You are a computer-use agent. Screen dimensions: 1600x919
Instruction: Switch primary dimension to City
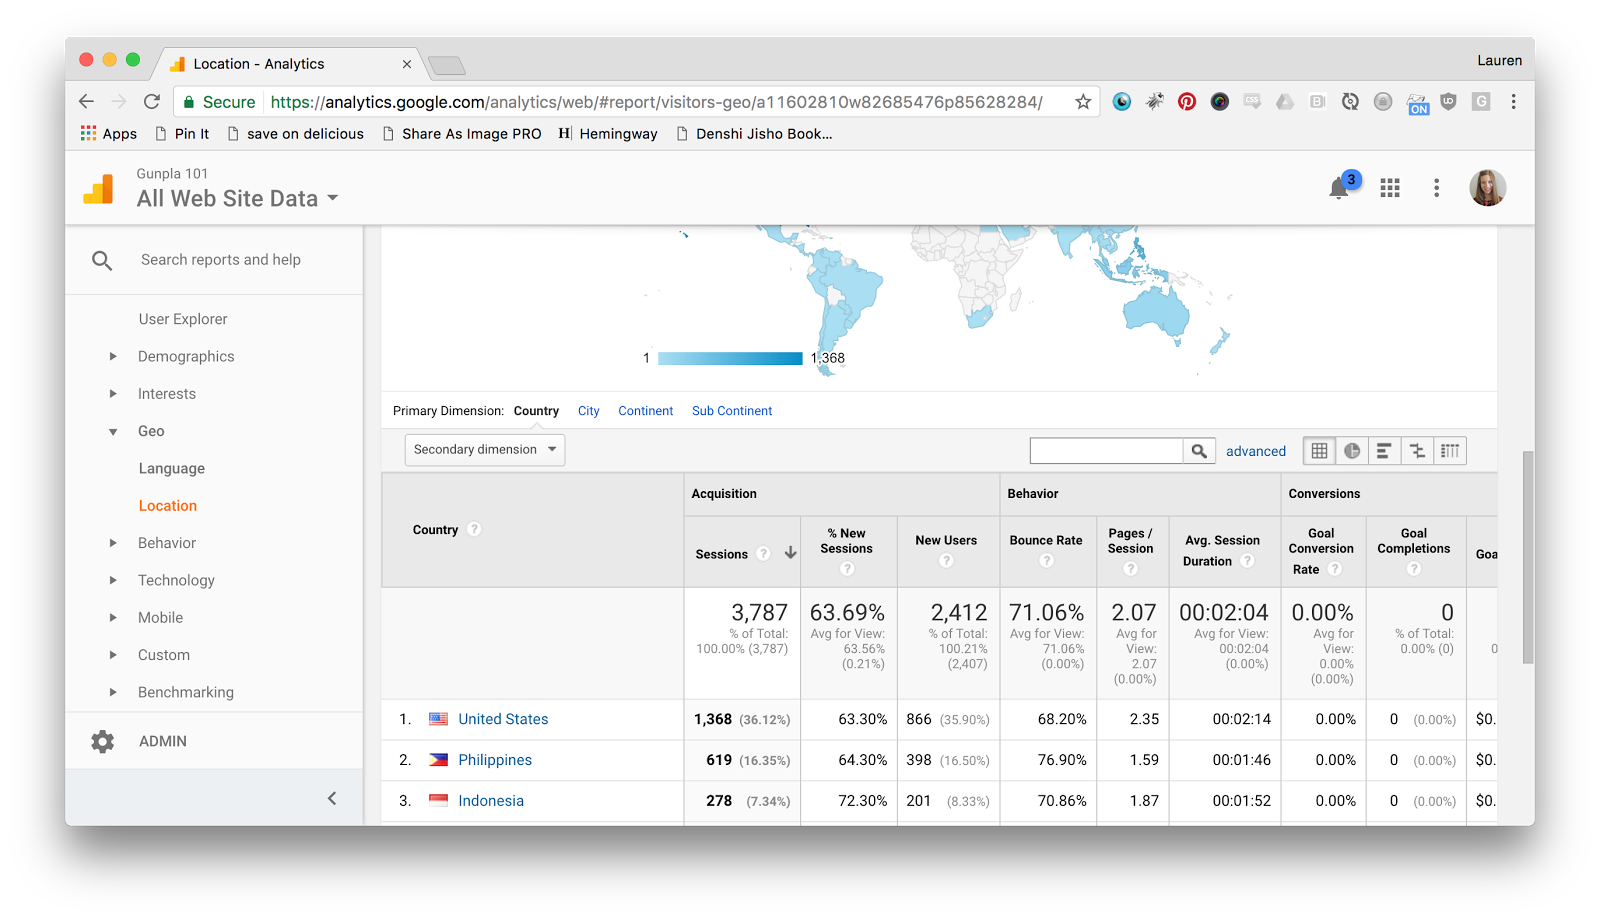pos(588,411)
